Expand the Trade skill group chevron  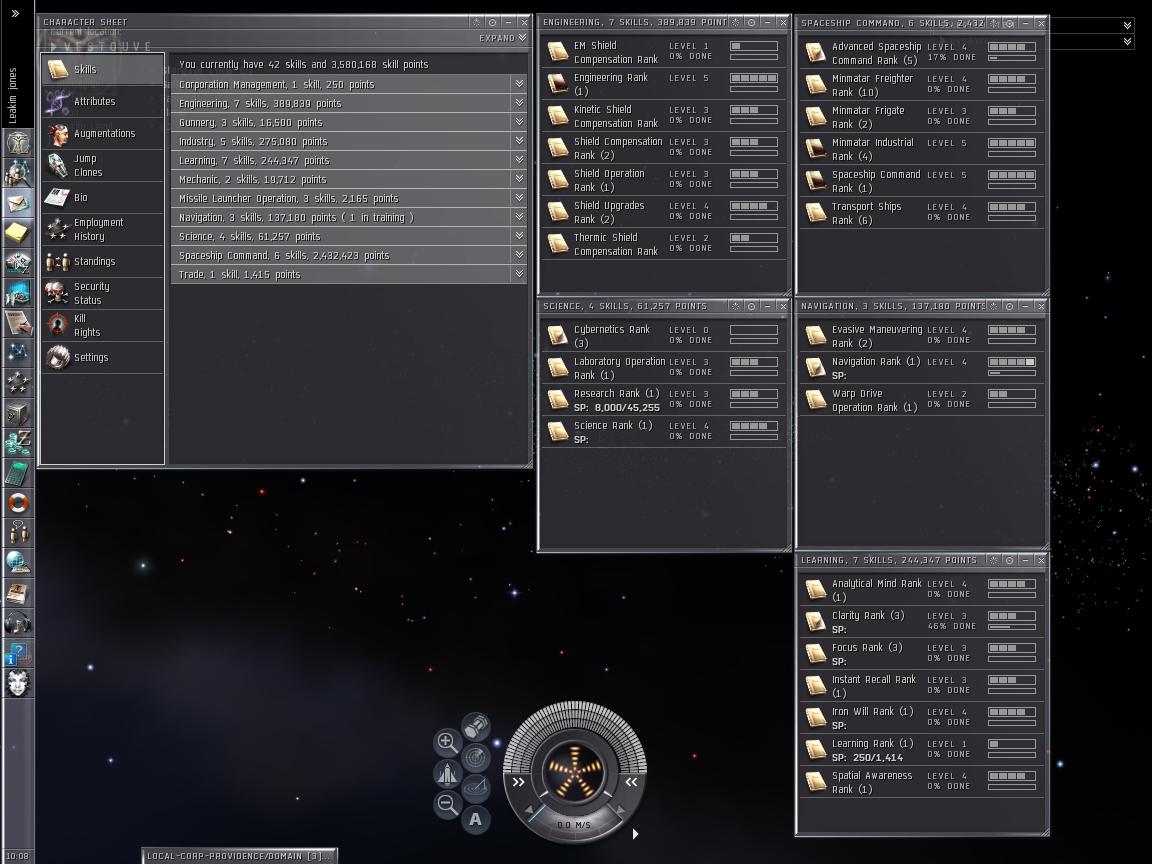click(519, 273)
